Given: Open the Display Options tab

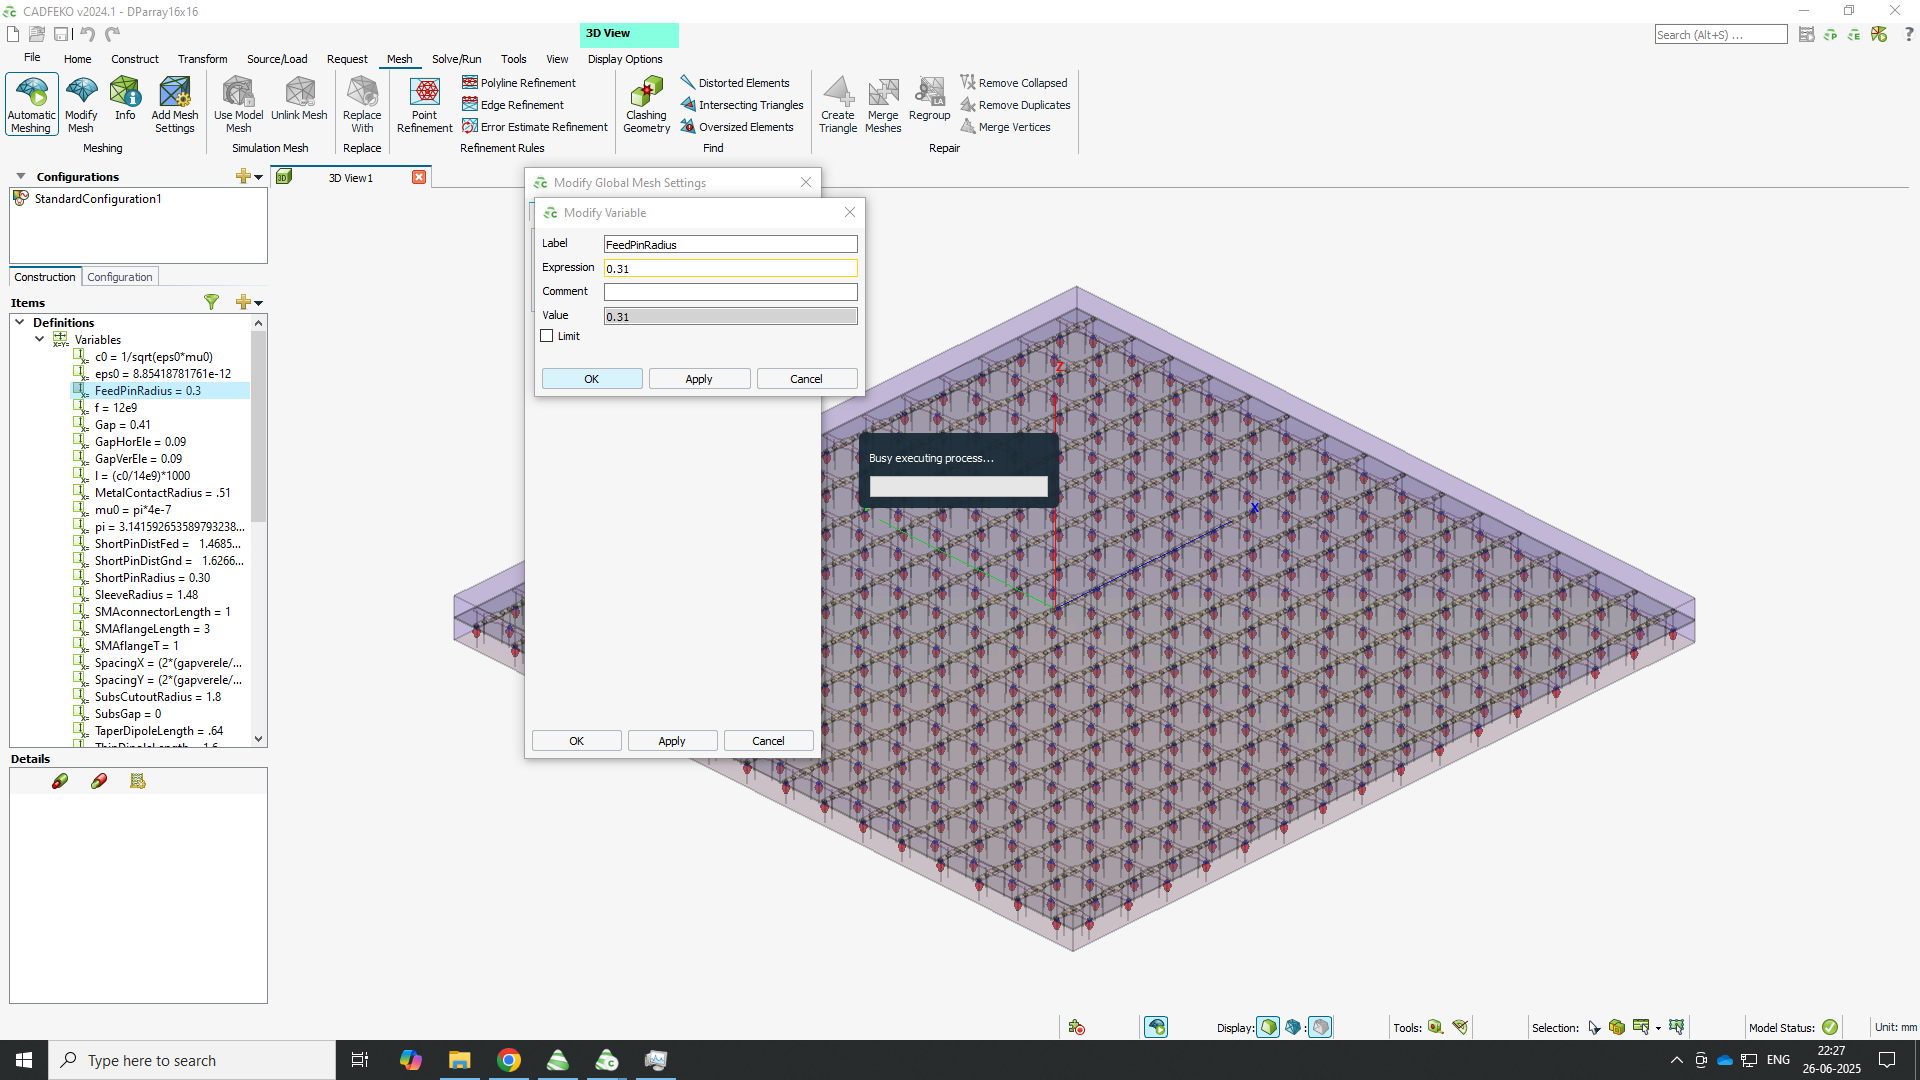Looking at the screenshot, I should [625, 59].
